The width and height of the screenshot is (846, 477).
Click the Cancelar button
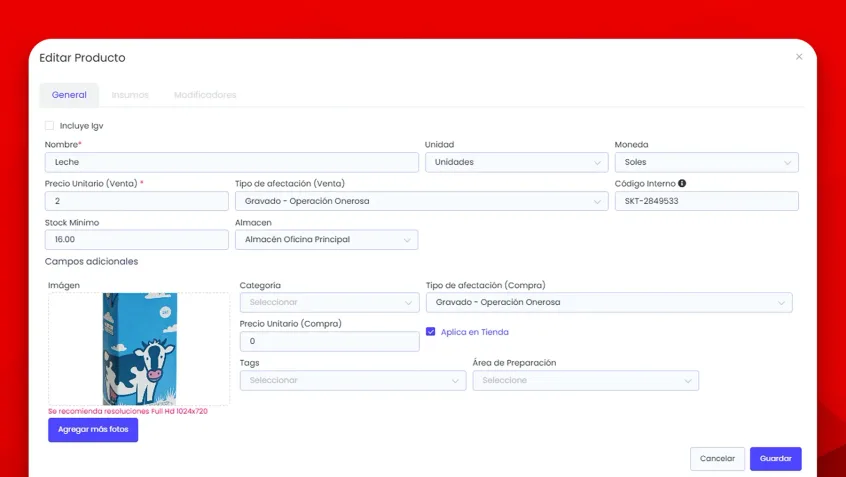(x=717, y=459)
